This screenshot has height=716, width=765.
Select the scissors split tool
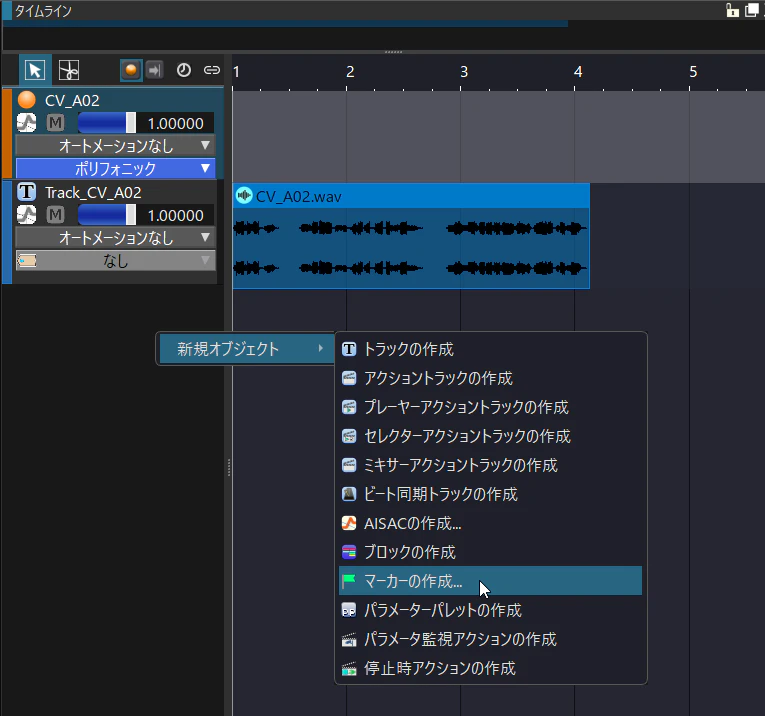69,70
